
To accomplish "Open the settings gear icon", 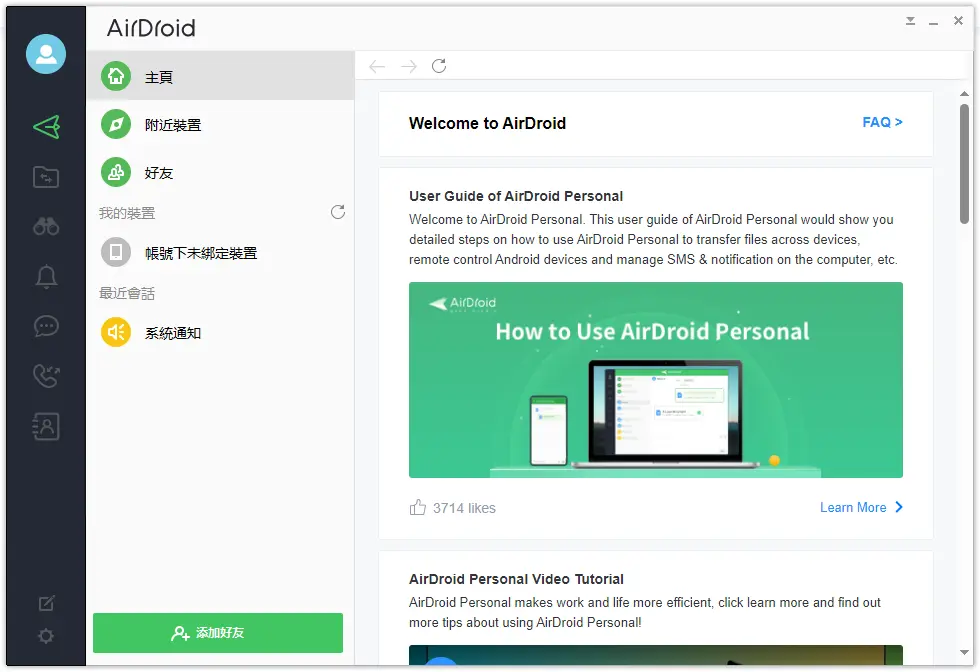I will pyautogui.click(x=46, y=636).
